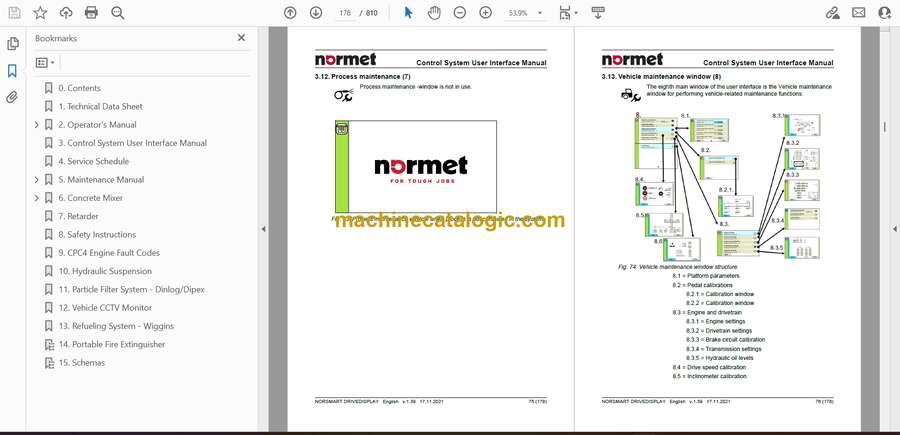
Task: Expand the right tools pane arrow
Action: point(894,229)
